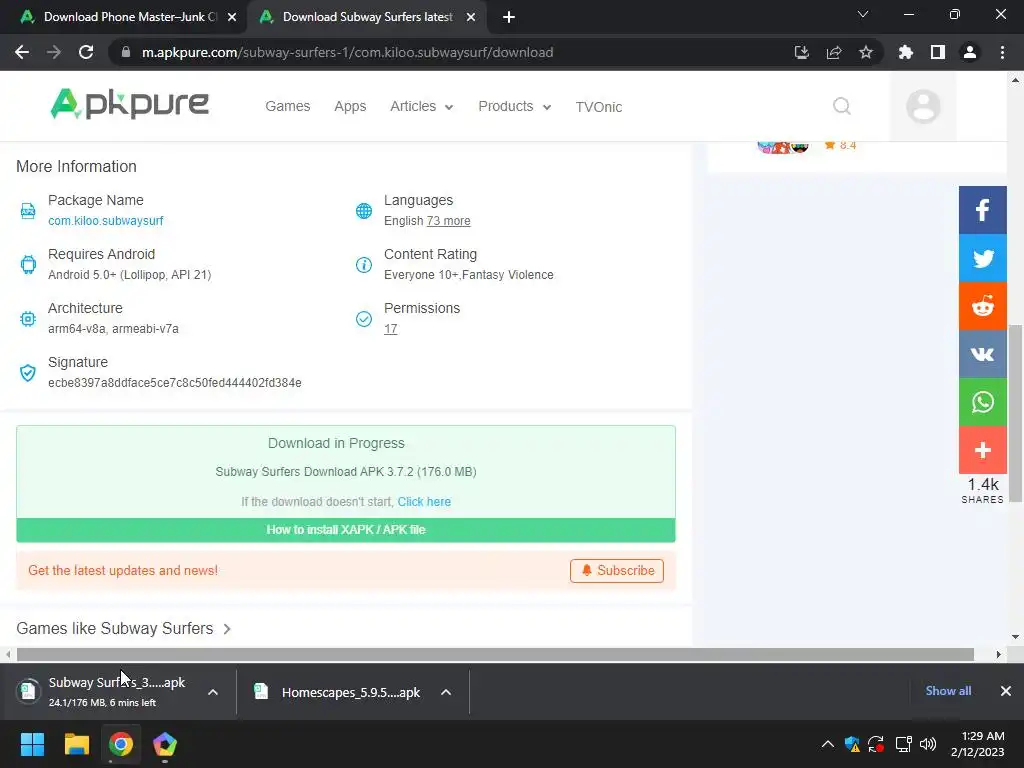Click the Games like Subway Surfers heading
This screenshot has height=768, width=1024.
(114, 628)
